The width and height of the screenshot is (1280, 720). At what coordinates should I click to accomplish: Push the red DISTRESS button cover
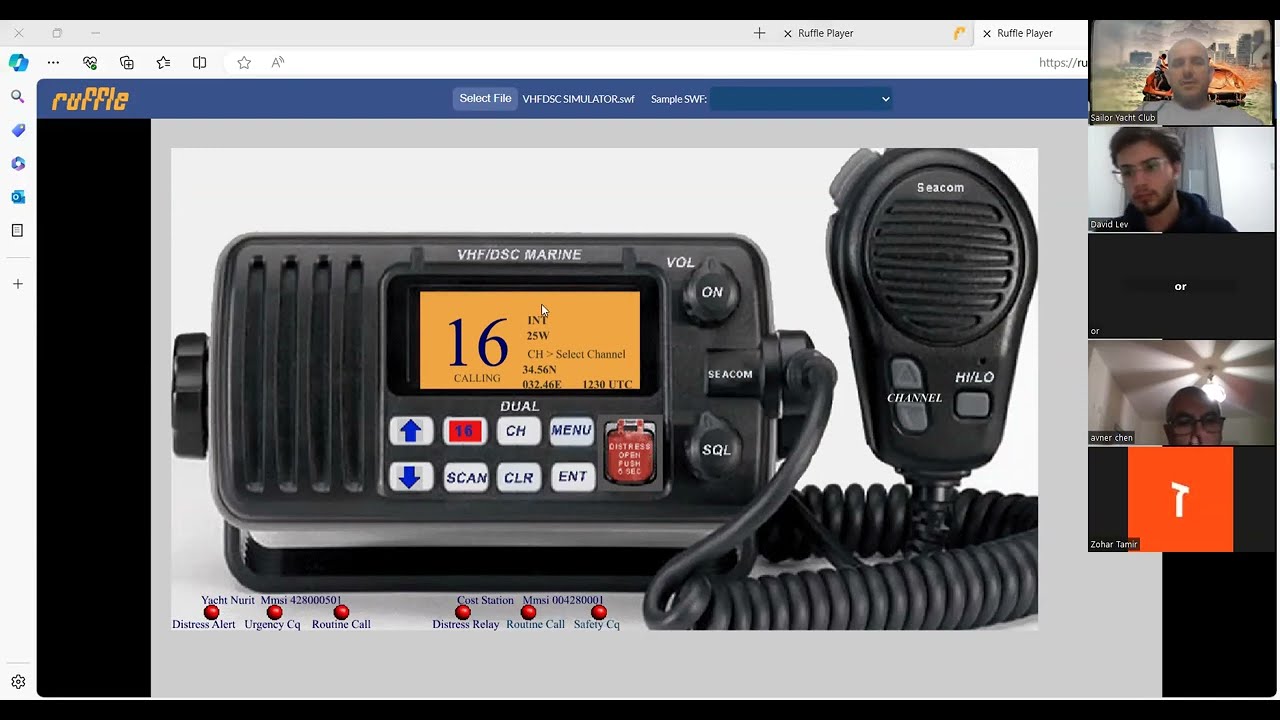click(x=630, y=453)
